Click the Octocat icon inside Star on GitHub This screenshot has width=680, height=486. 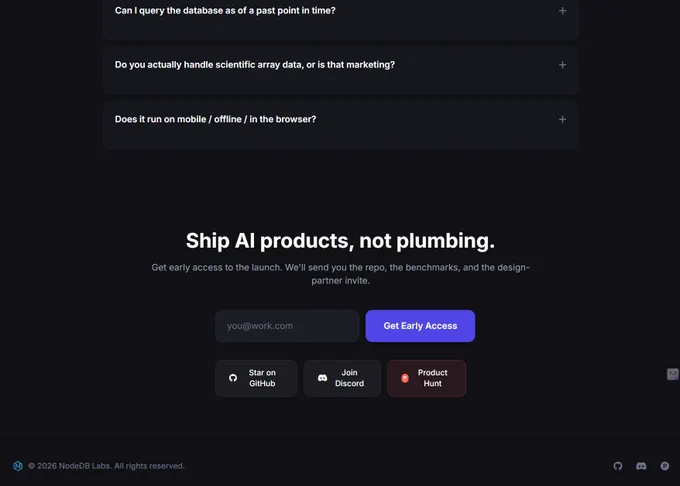coord(233,378)
